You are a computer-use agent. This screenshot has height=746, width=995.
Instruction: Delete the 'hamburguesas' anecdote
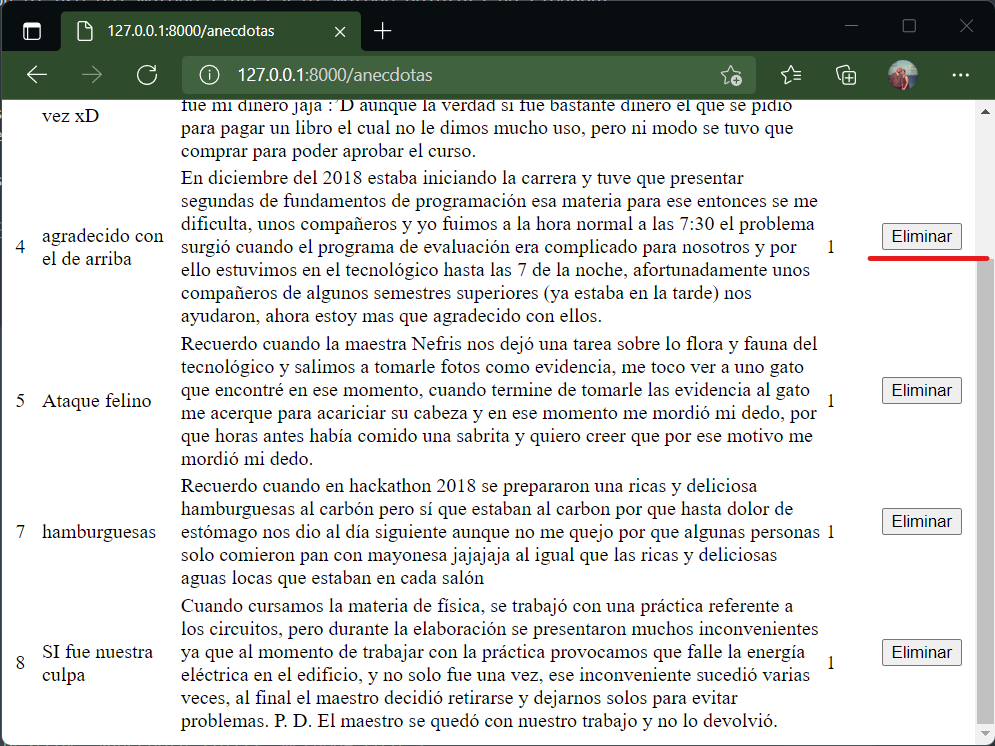click(921, 521)
